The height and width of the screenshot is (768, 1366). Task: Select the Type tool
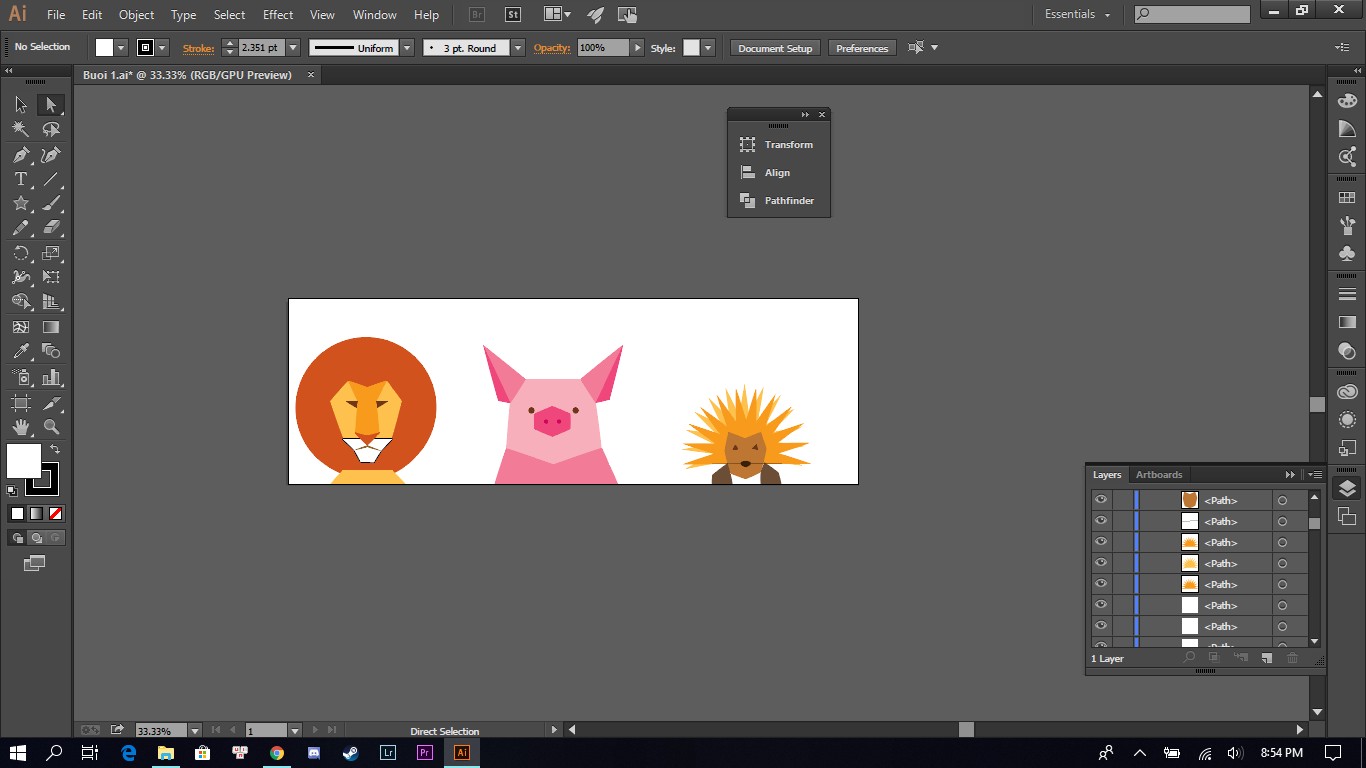[x=21, y=179]
